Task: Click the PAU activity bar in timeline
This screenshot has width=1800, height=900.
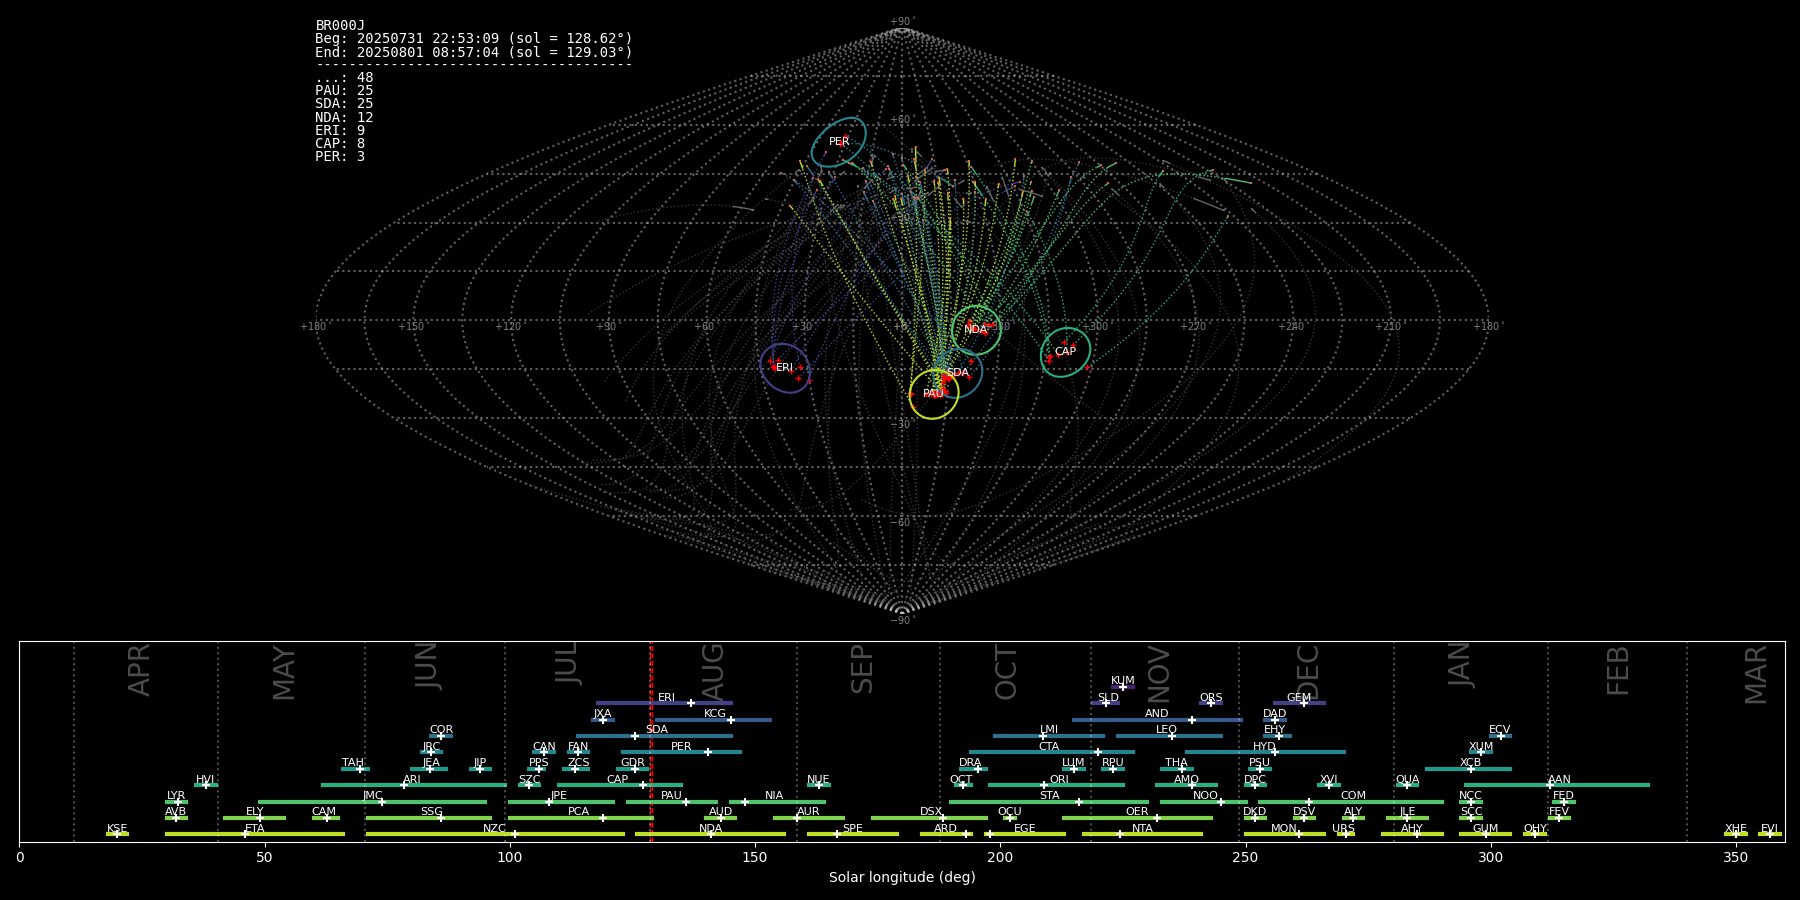Action: (672, 801)
